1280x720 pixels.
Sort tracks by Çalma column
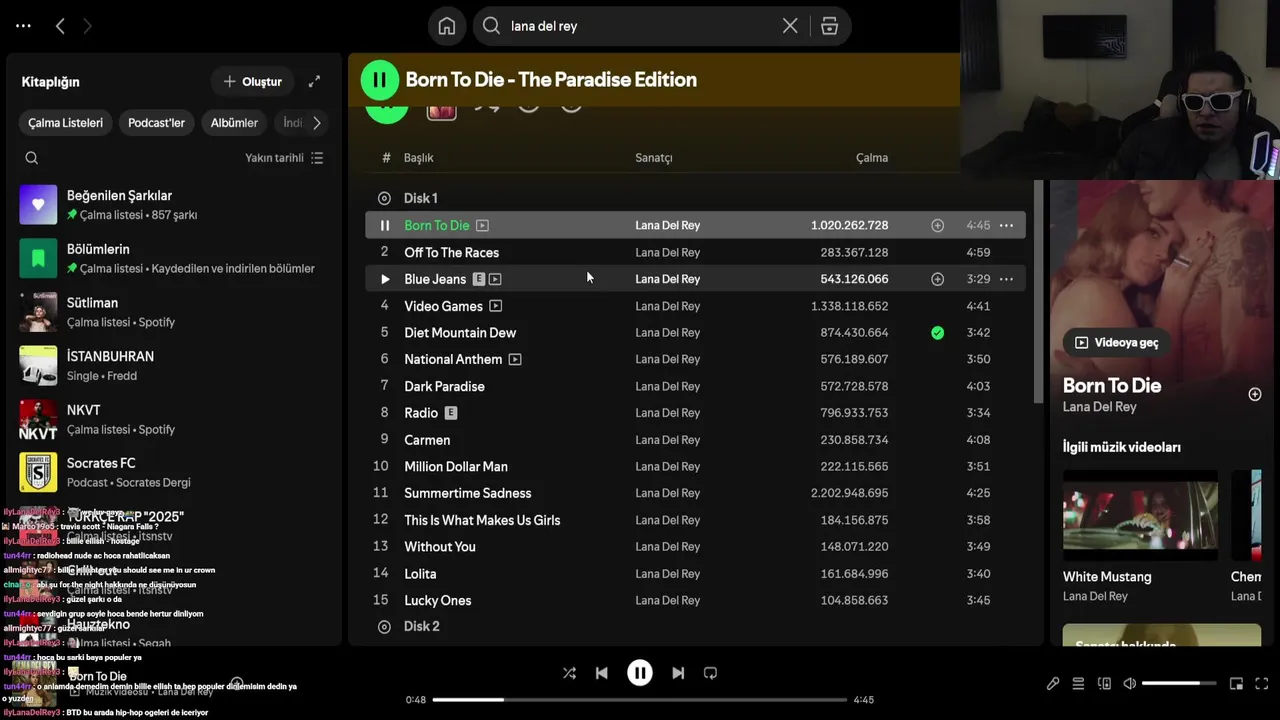[x=871, y=158]
